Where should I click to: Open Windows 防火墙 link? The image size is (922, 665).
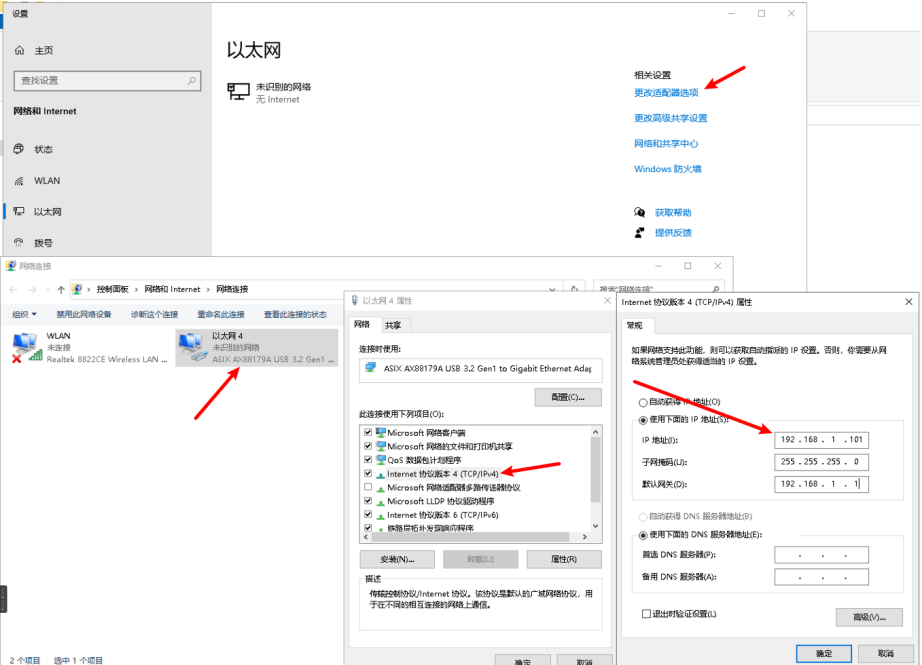tap(667, 169)
